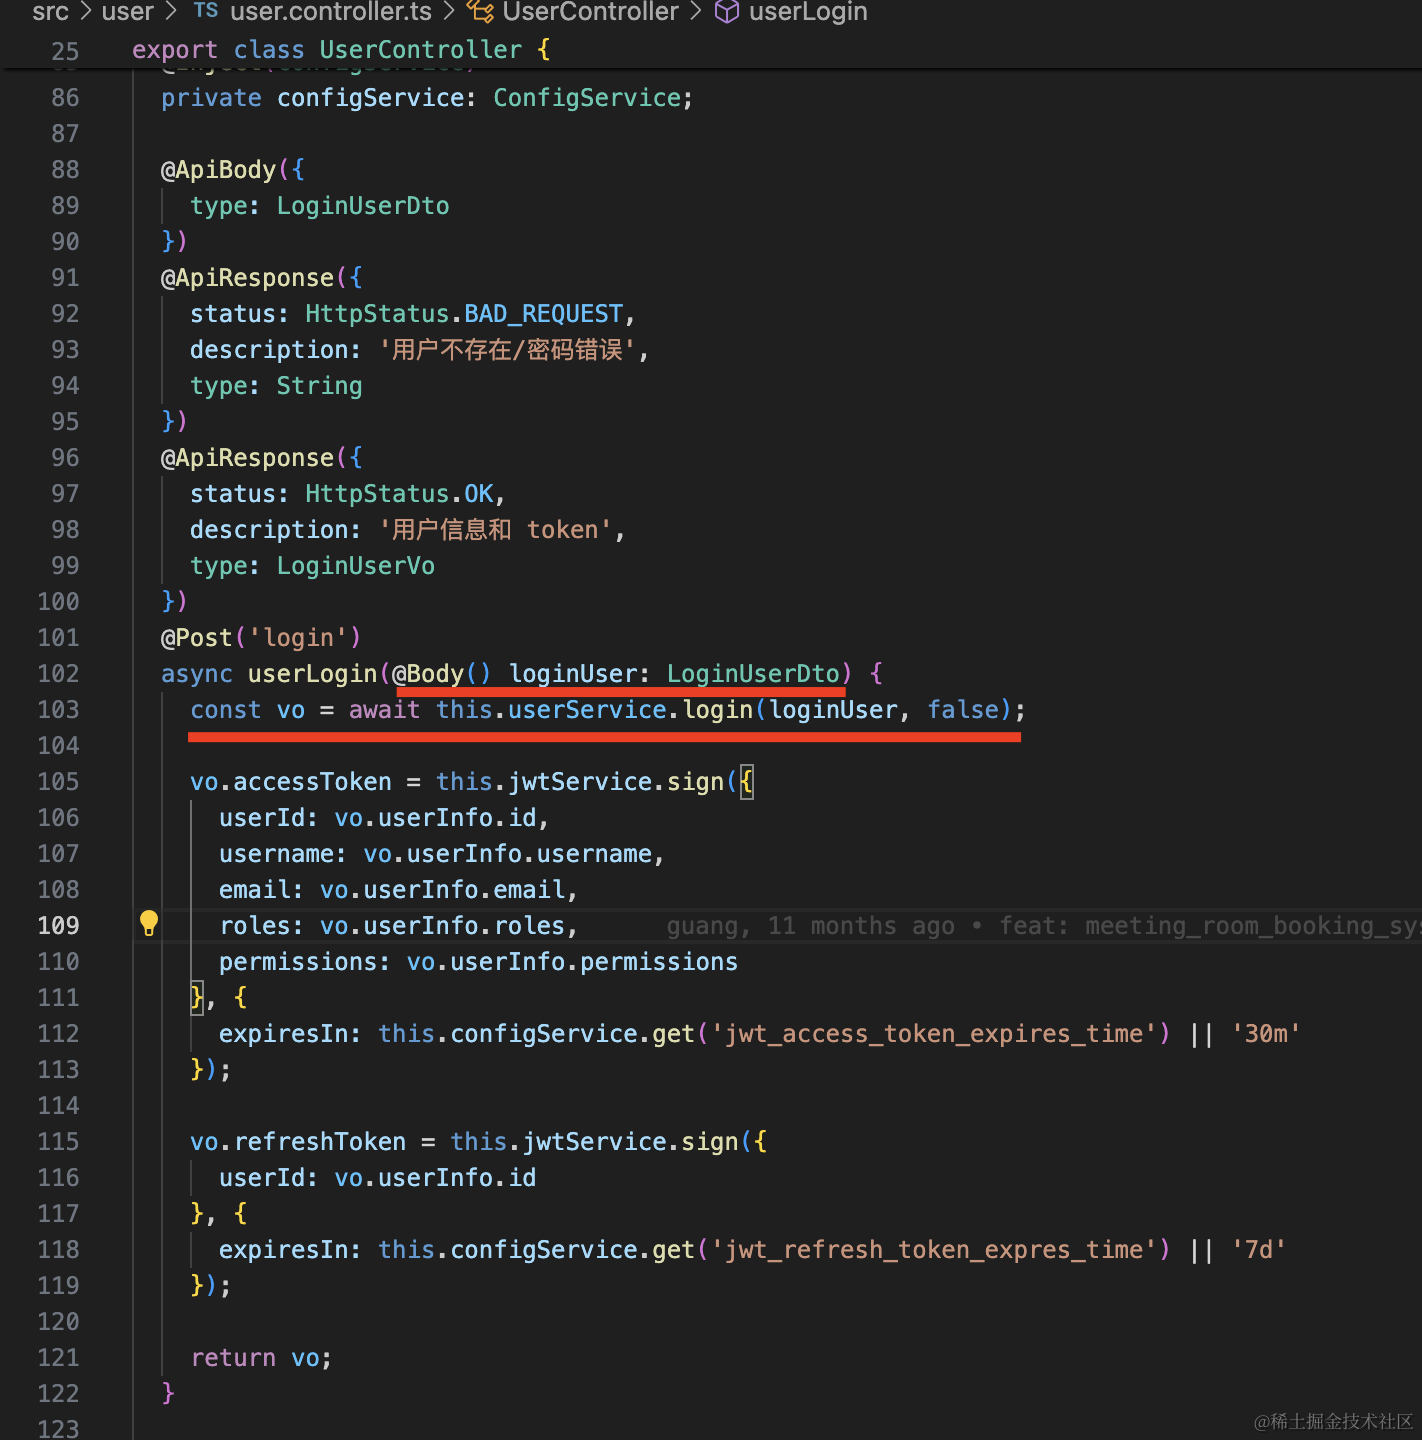
Task: Click the UserController class symbol icon
Action: [x=481, y=11]
